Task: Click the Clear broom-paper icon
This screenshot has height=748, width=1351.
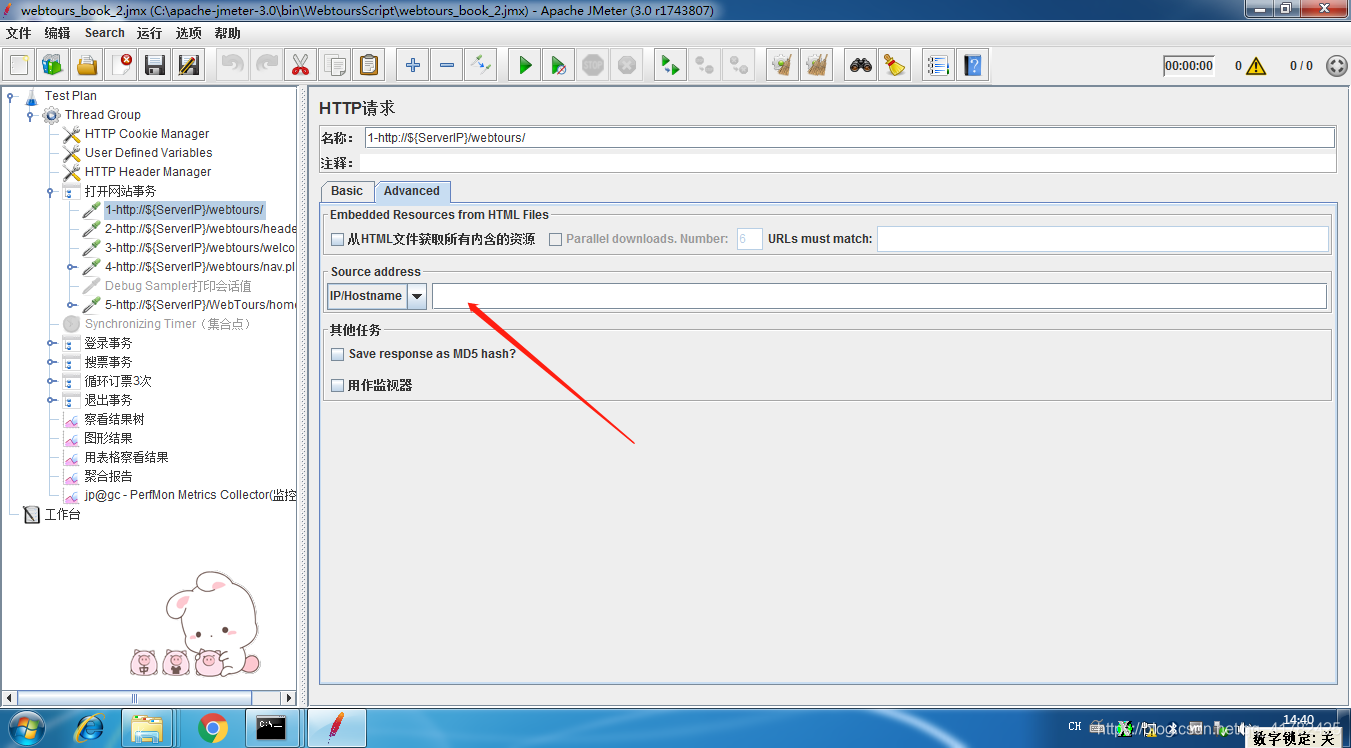Action: pyautogui.click(x=782, y=66)
